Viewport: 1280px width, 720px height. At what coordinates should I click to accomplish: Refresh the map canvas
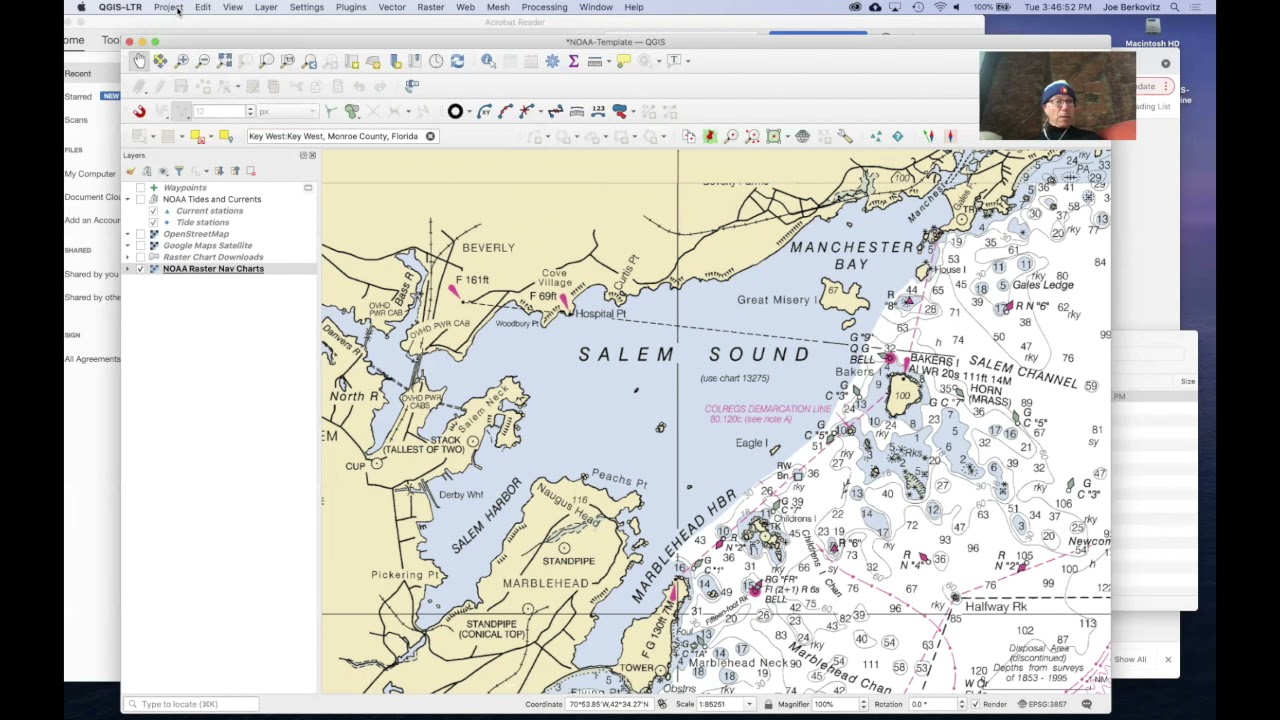pyautogui.click(x=457, y=61)
